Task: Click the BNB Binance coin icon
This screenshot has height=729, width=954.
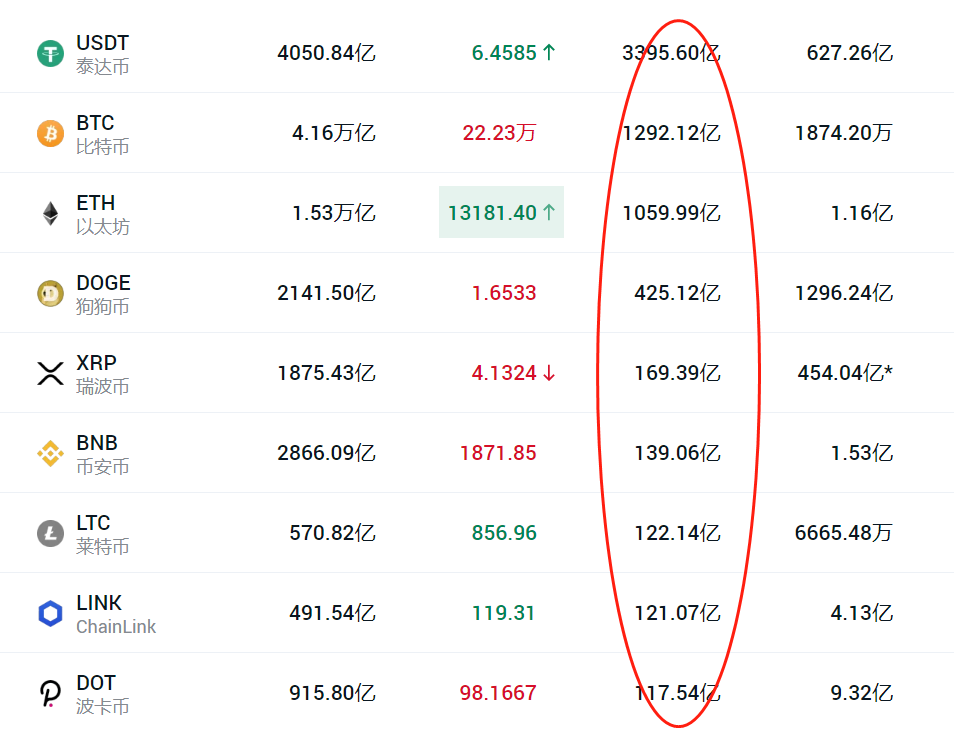Action: pos(50,453)
